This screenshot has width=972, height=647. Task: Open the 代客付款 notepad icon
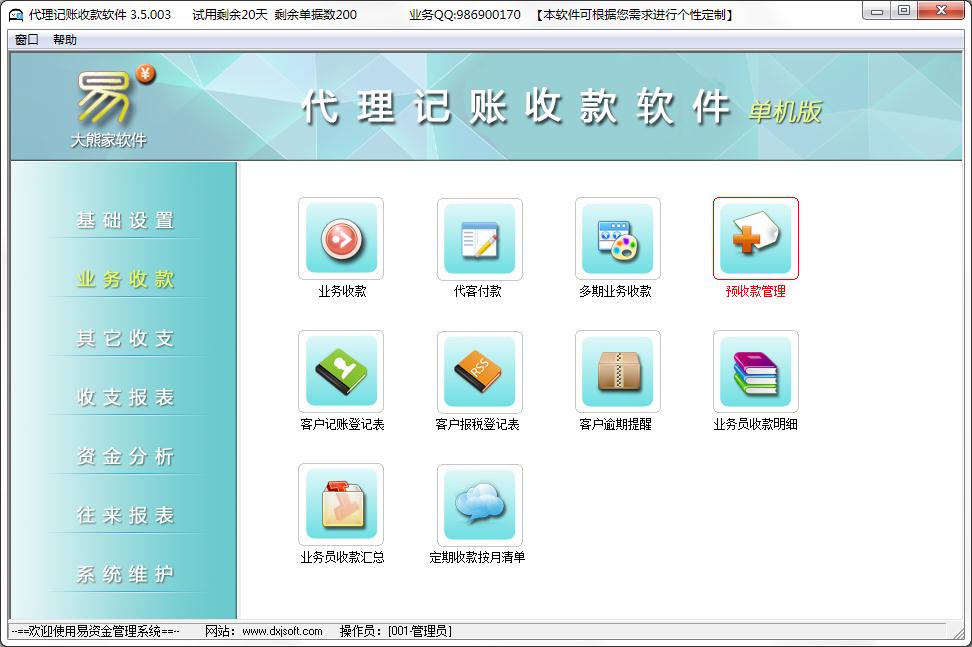pos(479,239)
